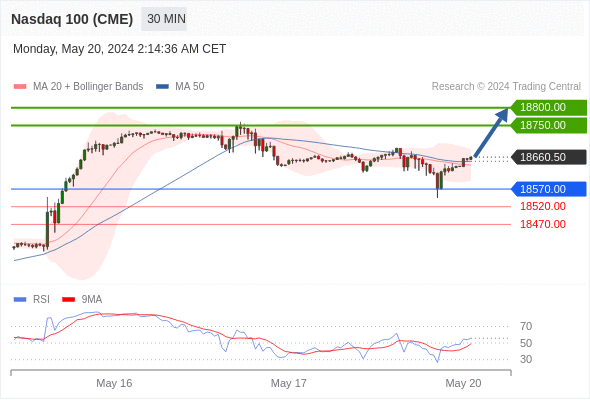This screenshot has width=590, height=400.
Task: Click the 9MA legend red swatch
Action: 68,300
